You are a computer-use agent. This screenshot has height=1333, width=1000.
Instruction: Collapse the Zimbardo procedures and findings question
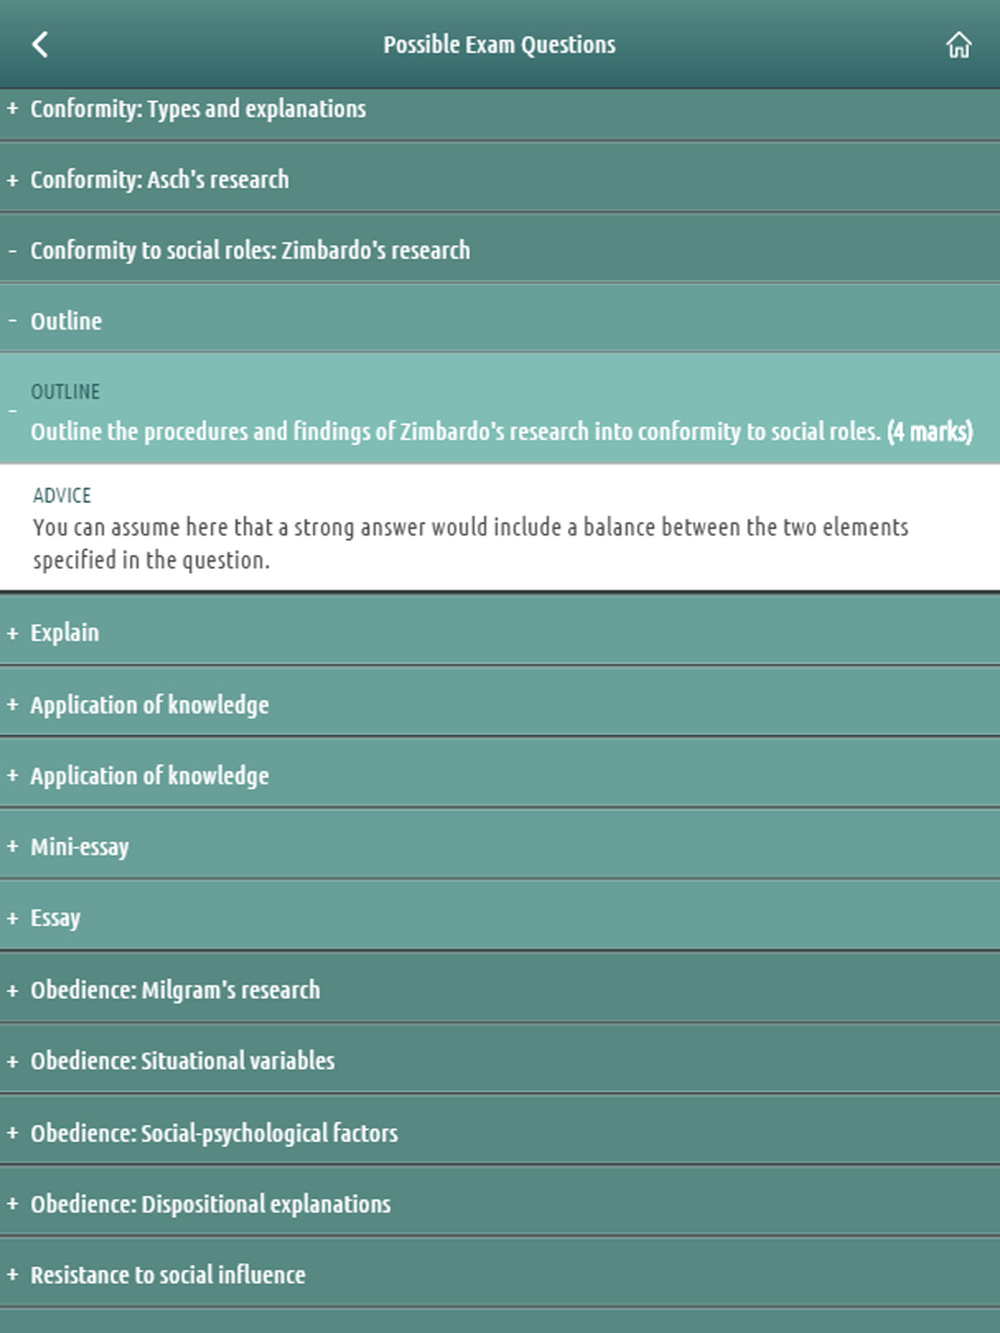tap(500, 411)
